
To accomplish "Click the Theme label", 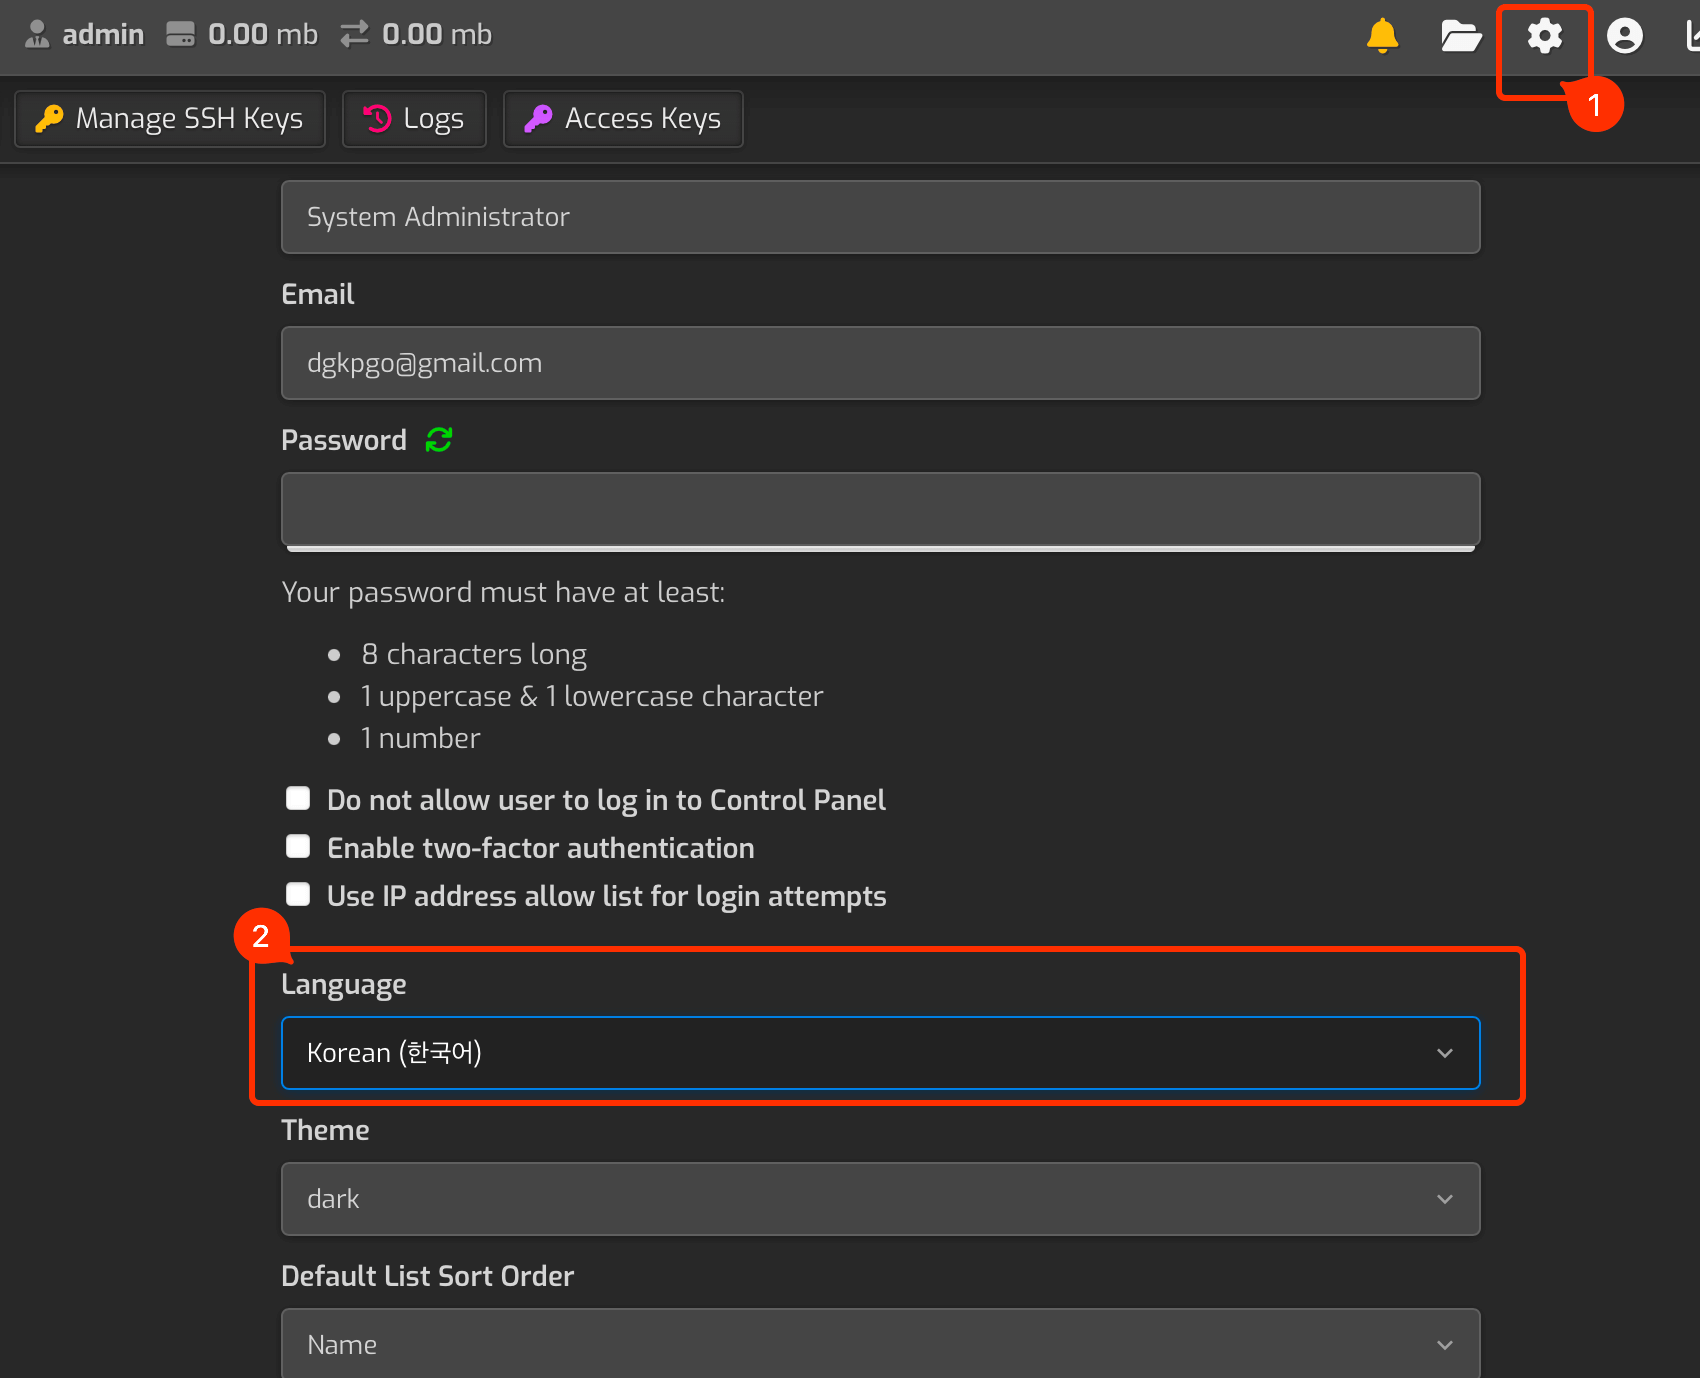I will [325, 1130].
